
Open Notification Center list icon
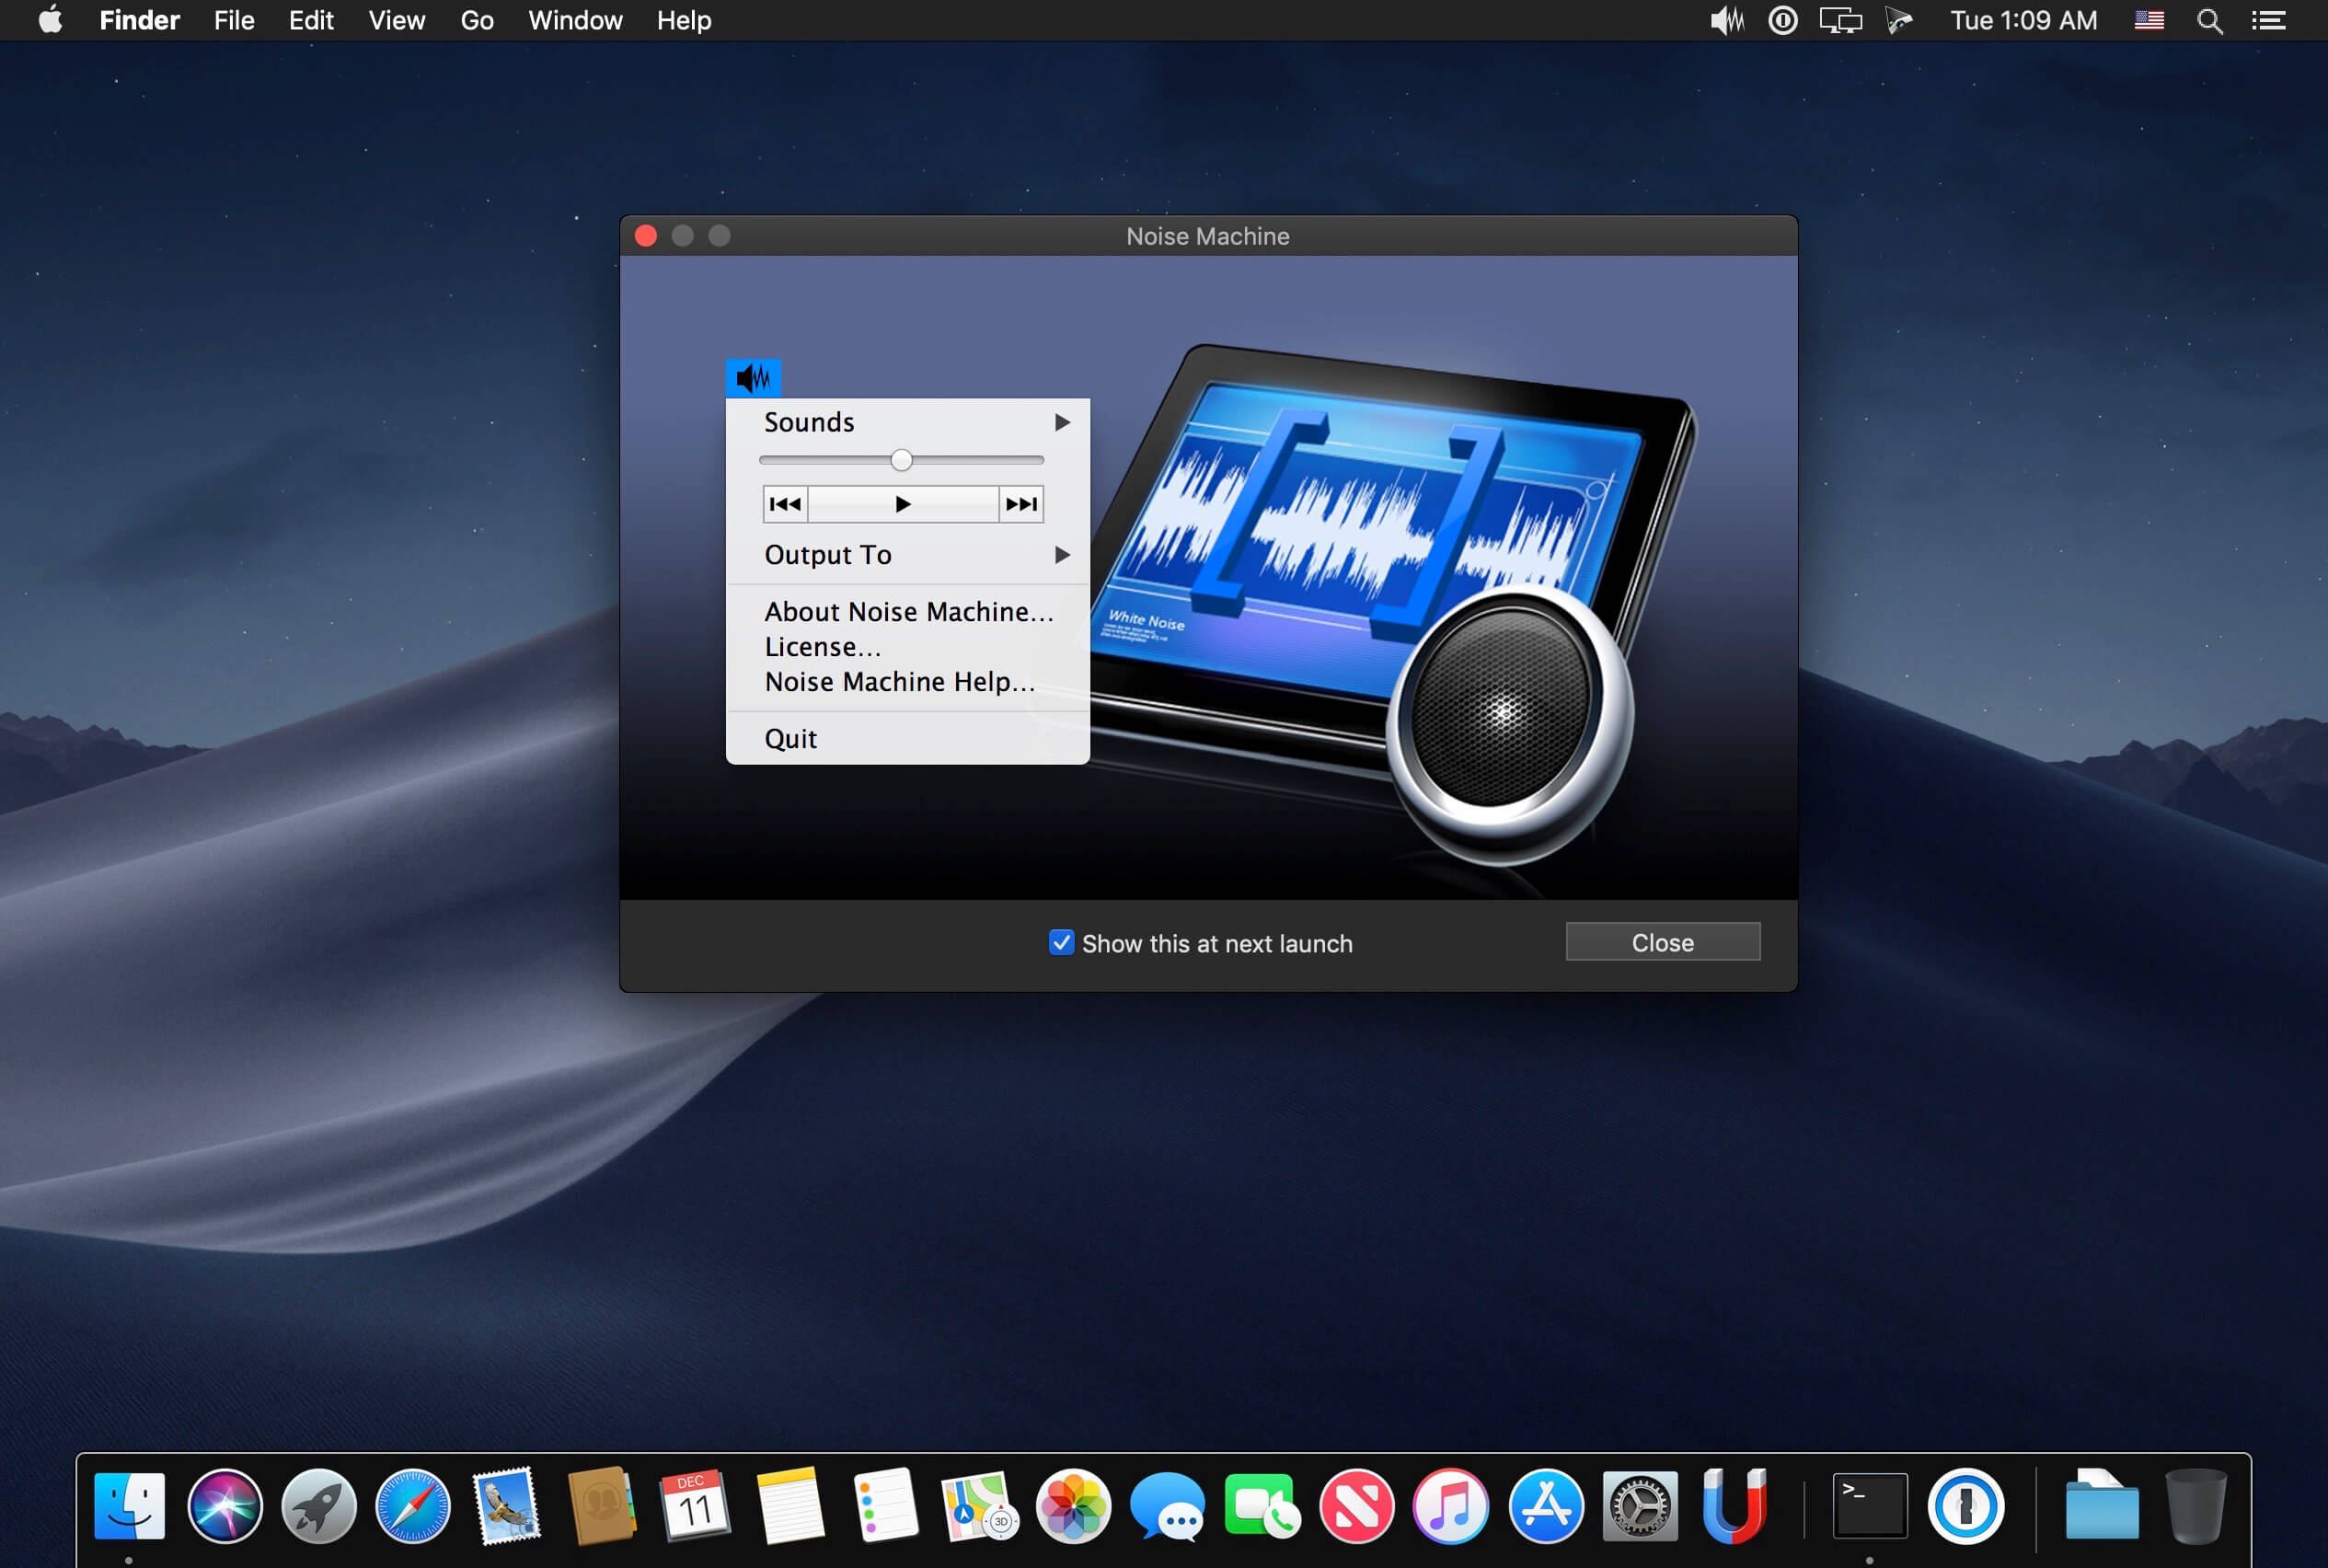(x=2268, y=21)
